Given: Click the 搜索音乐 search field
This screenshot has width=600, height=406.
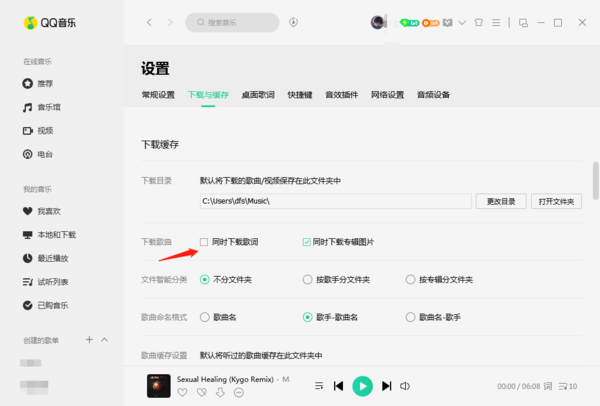Looking at the screenshot, I should click(232, 22).
